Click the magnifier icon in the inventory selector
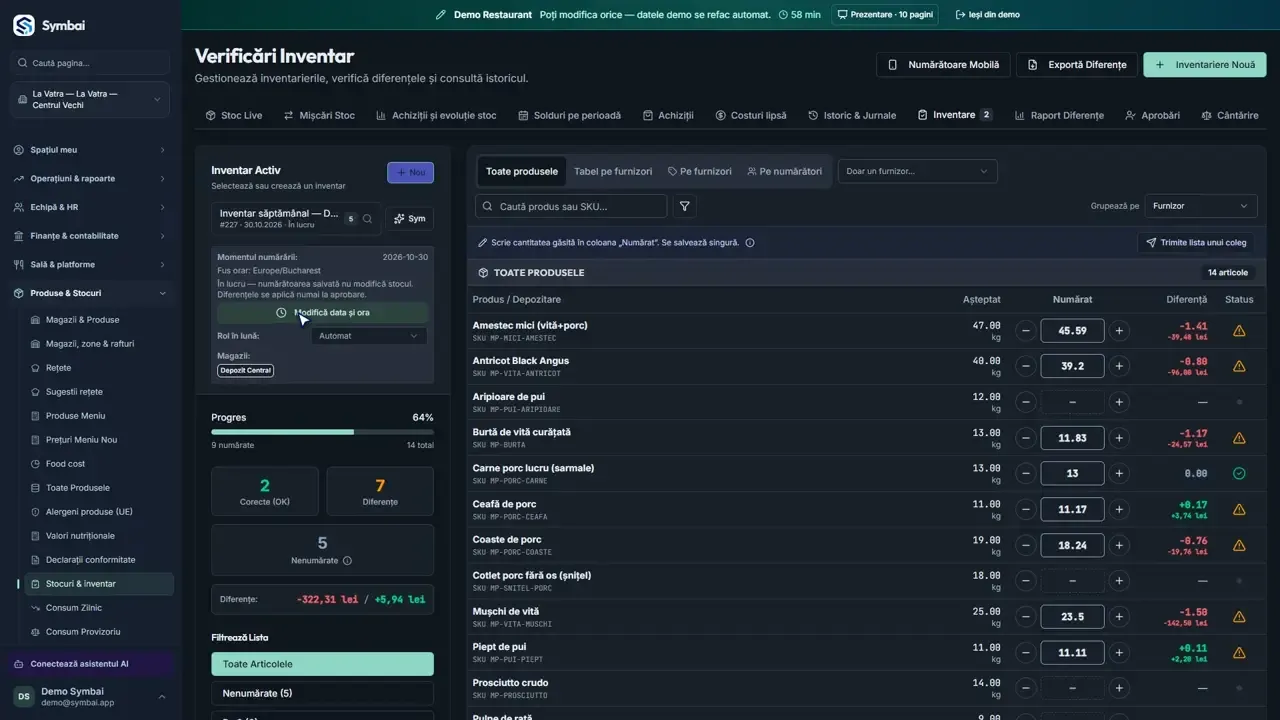1280x720 pixels. pyautogui.click(x=368, y=219)
